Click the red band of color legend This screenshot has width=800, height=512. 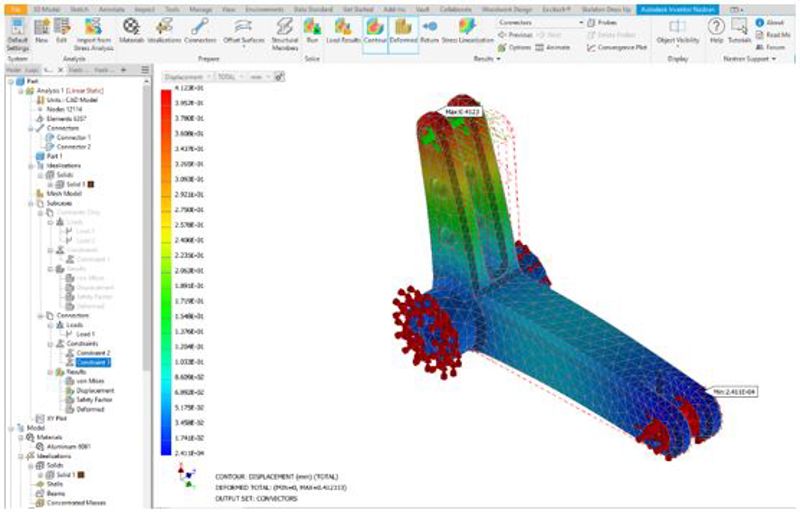pyautogui.click(x=166, y=110)
